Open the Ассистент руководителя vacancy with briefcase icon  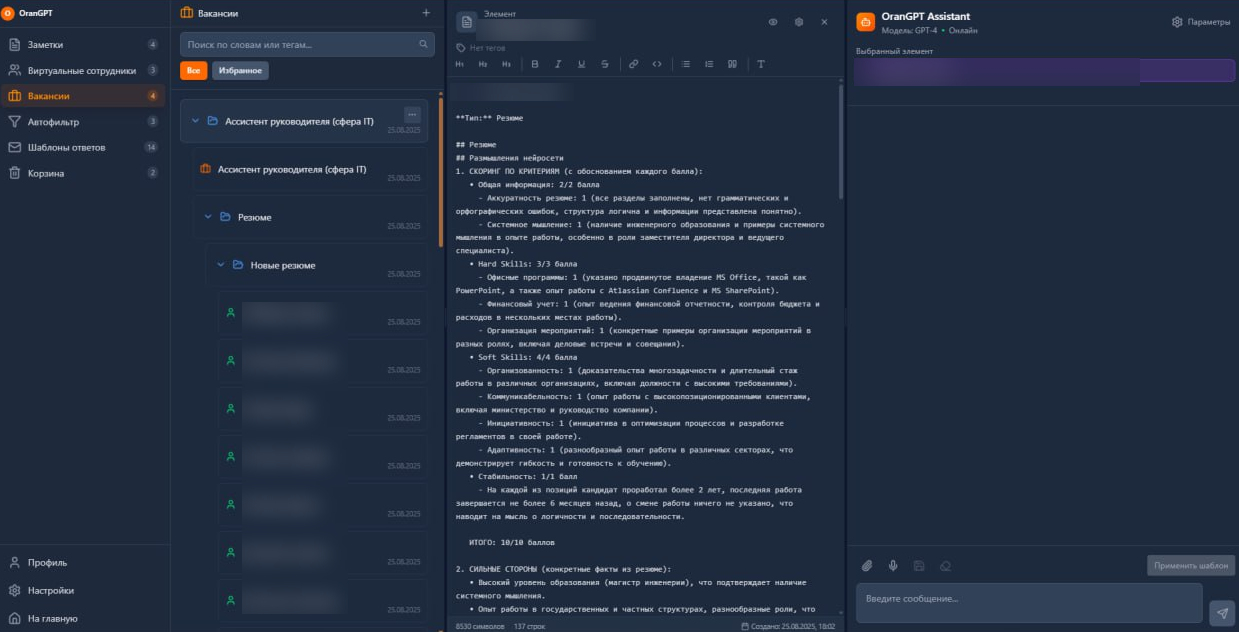pyautogui.click(x=310, y=169)
